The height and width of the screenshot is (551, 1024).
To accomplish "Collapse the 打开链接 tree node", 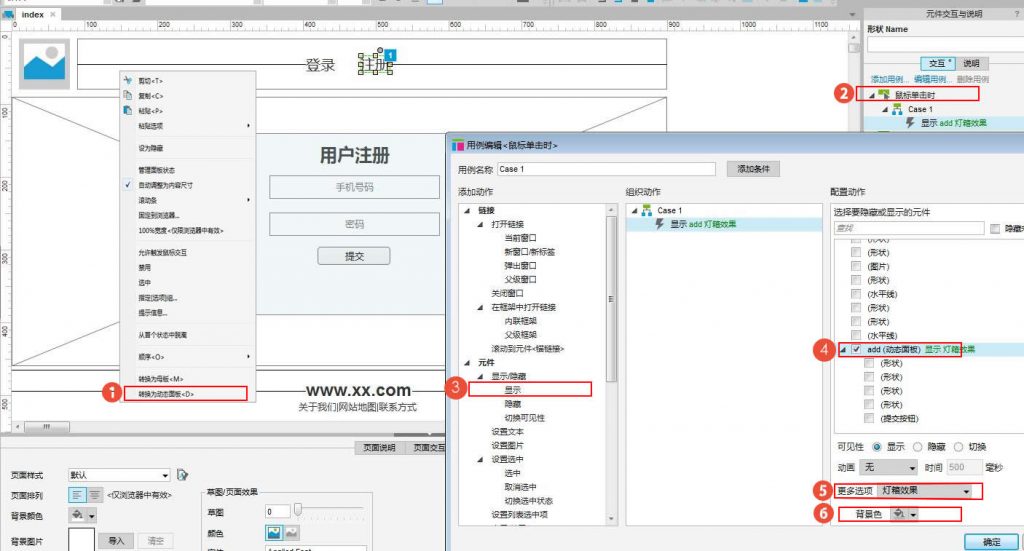I will [481, 224].
